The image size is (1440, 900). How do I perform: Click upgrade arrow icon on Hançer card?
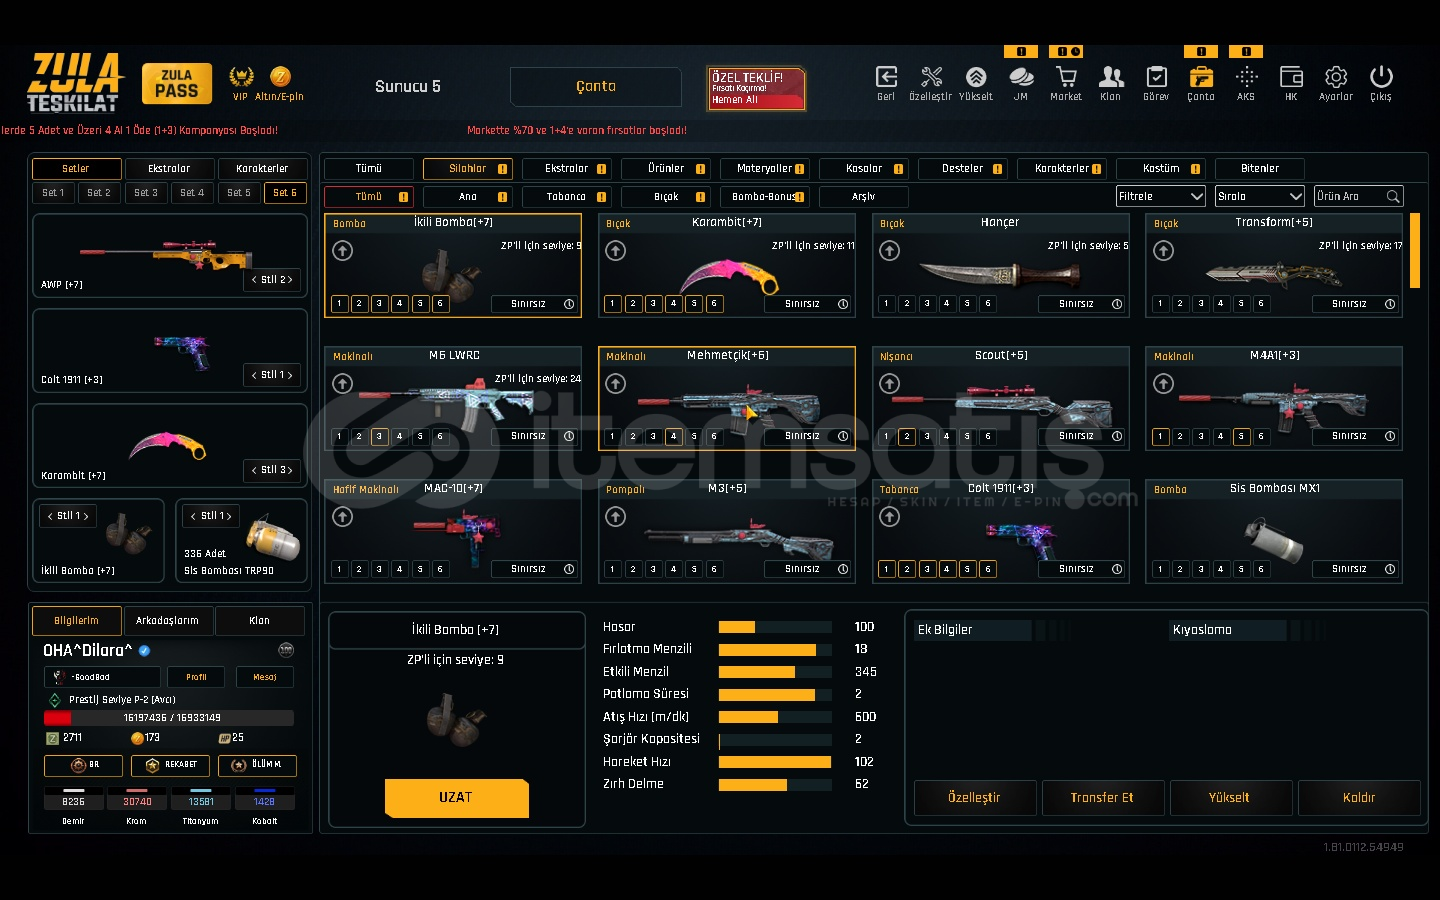pos(890,251)
